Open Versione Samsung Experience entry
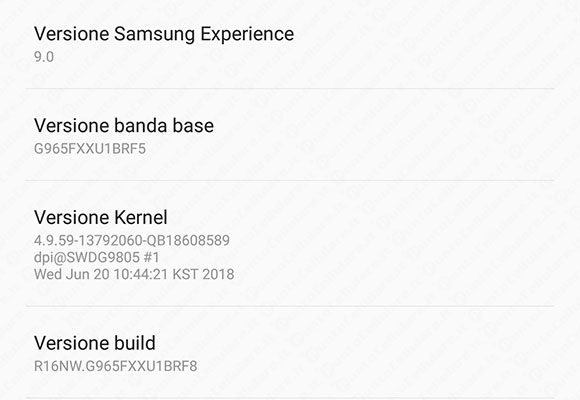The image size is (580, 400). (290, 44)
